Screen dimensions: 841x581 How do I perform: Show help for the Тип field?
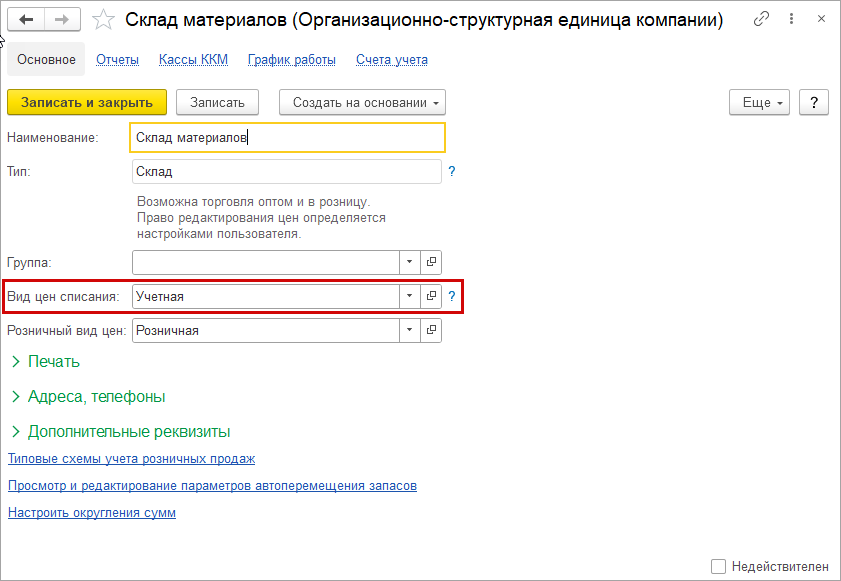(452, 171)
